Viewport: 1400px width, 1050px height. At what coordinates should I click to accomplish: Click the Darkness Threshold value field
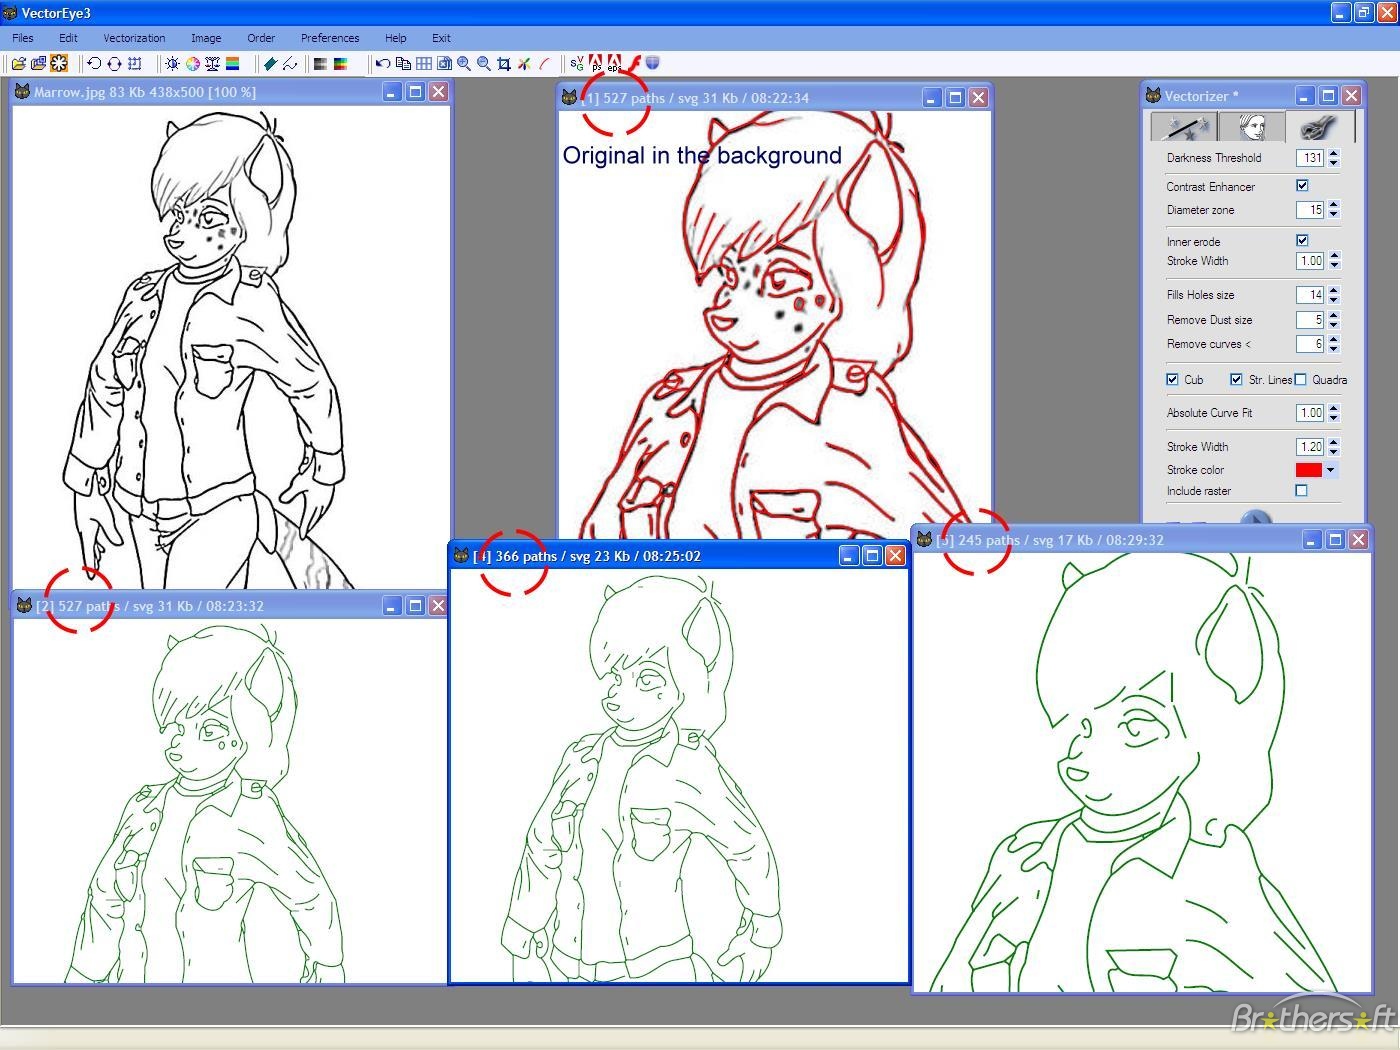click(x=1310, y=158)
